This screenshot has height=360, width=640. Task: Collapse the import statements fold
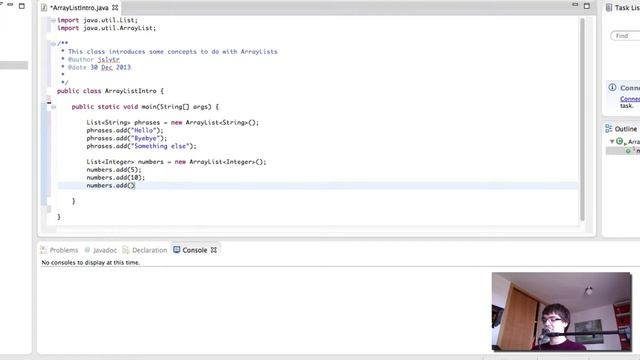click(x=53, y=20)
